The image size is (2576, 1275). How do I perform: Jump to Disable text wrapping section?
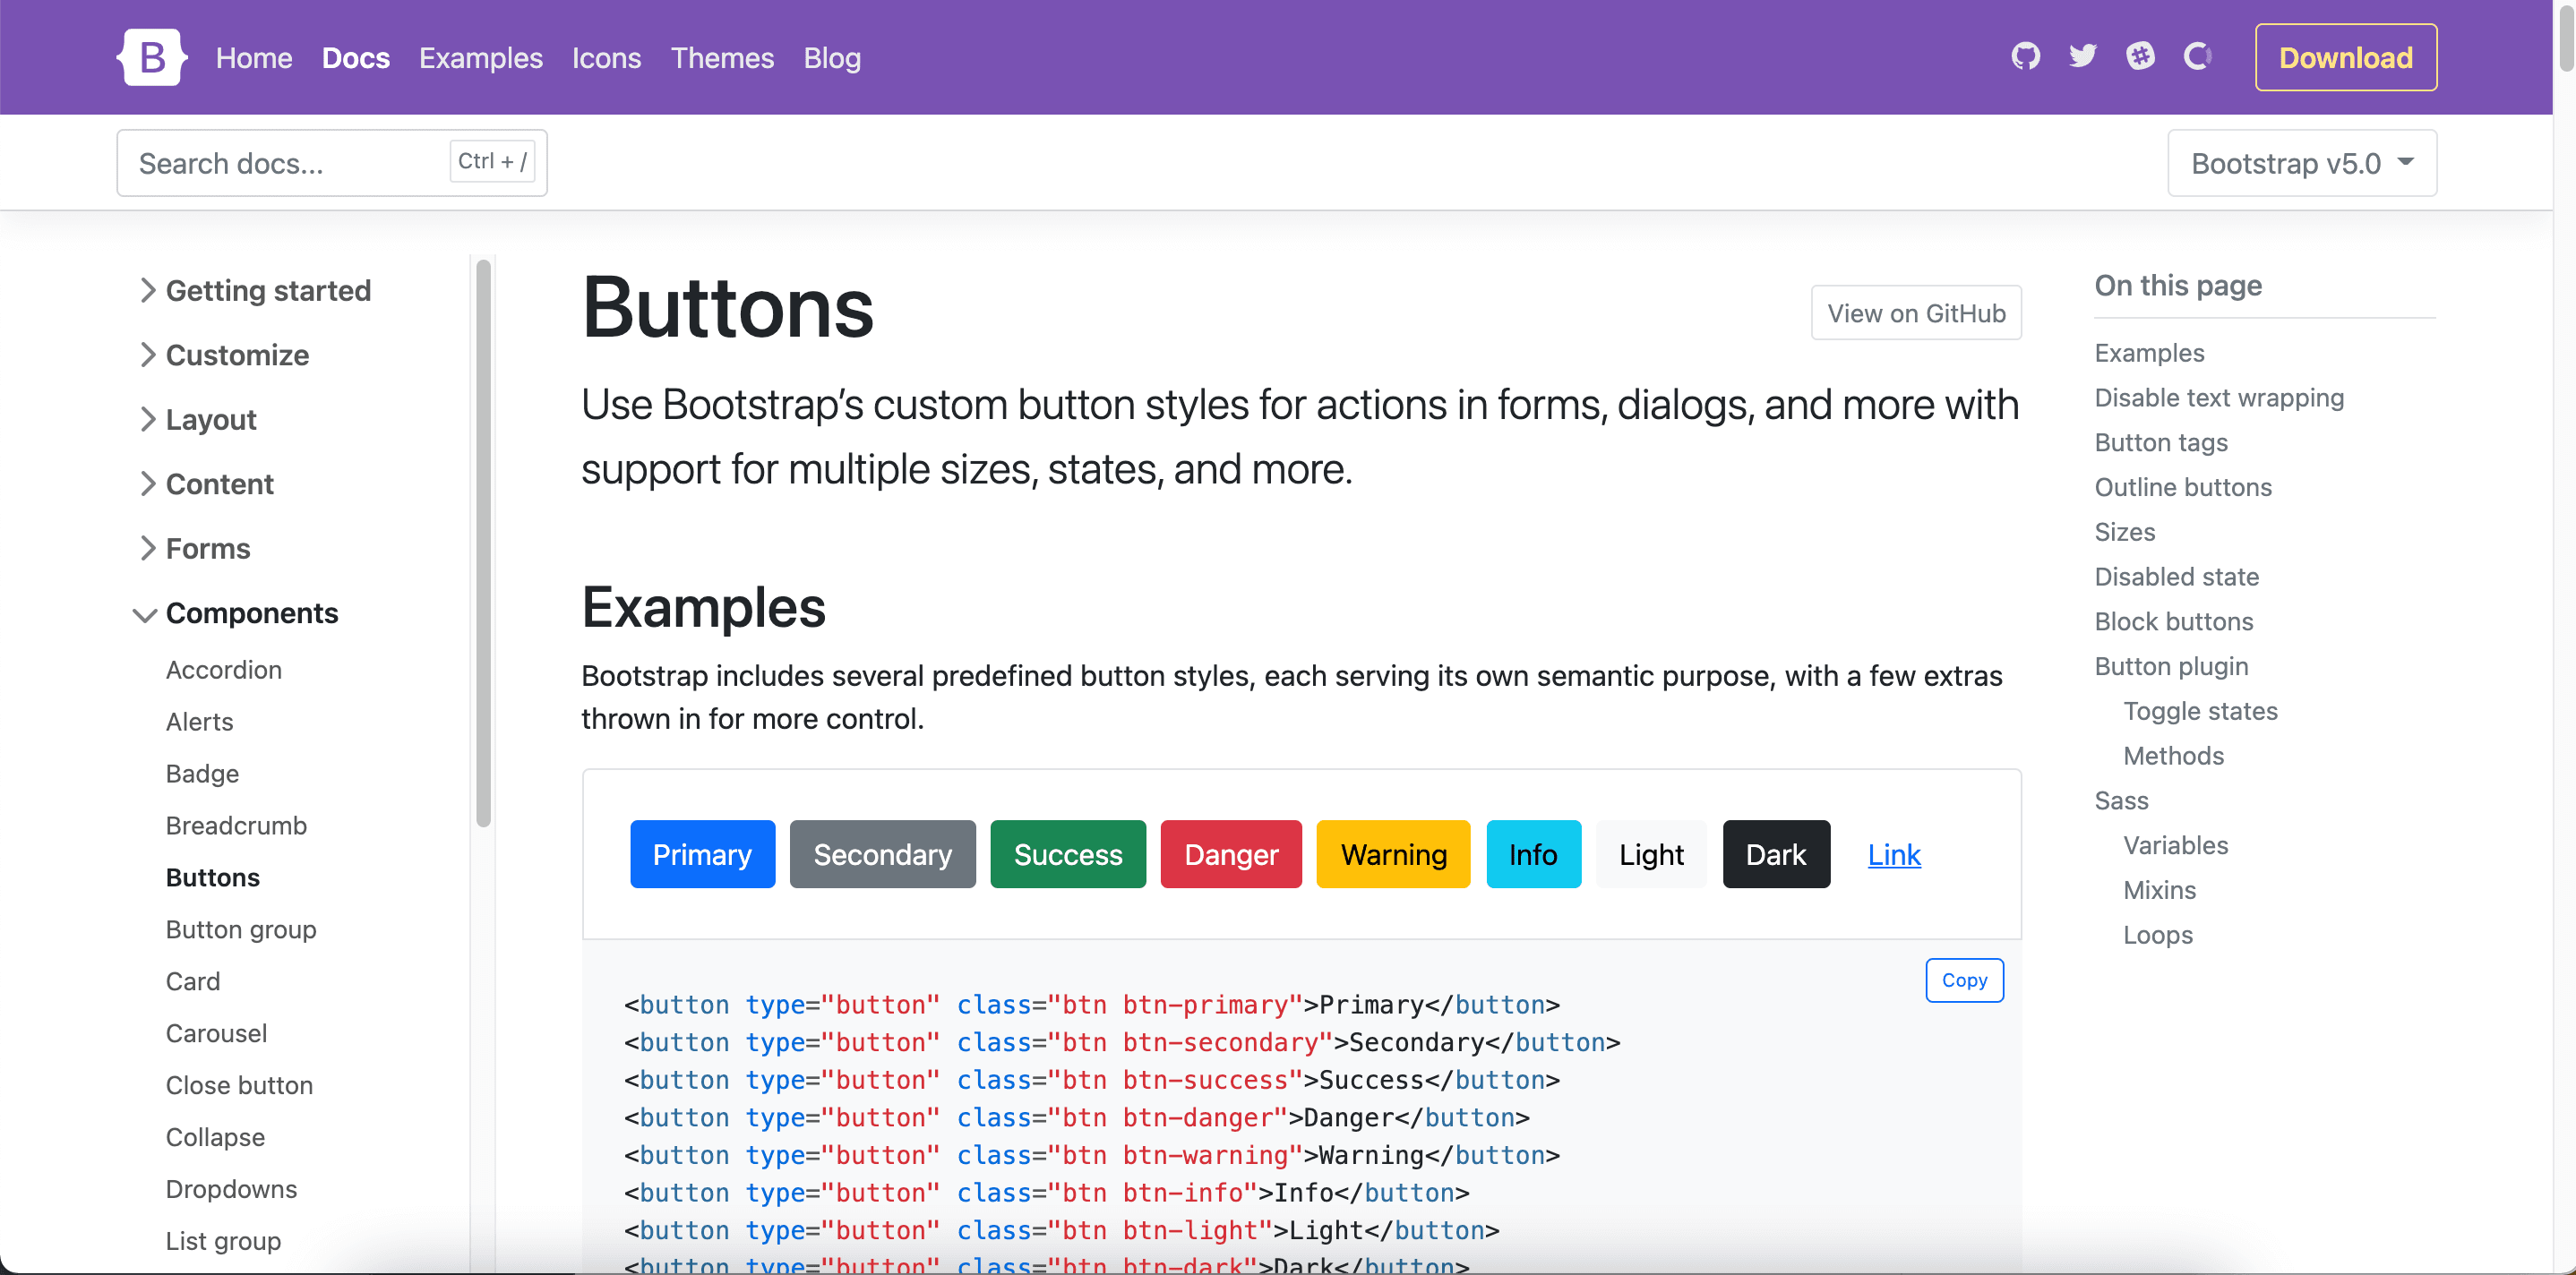click(2219, 398)
